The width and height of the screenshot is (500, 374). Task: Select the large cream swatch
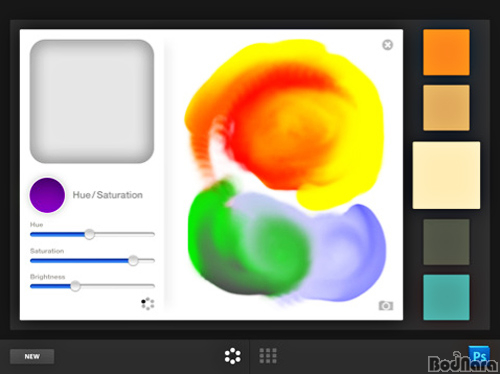point(446,175)
